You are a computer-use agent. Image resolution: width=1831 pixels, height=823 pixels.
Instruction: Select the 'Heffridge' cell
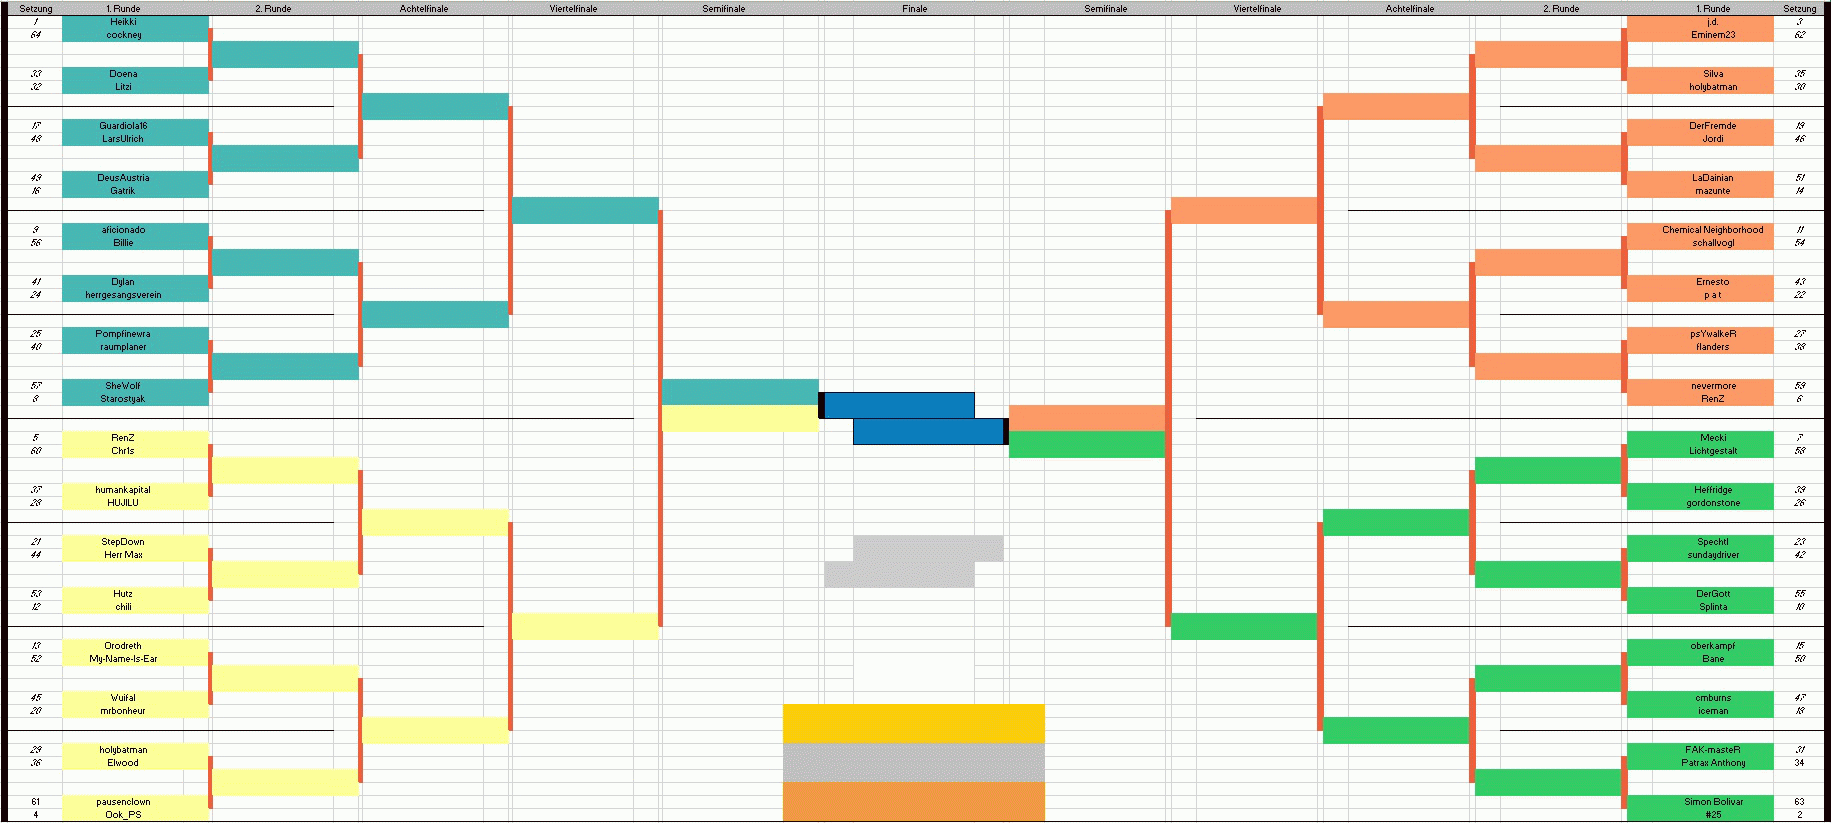click(x=1700, y=490)
